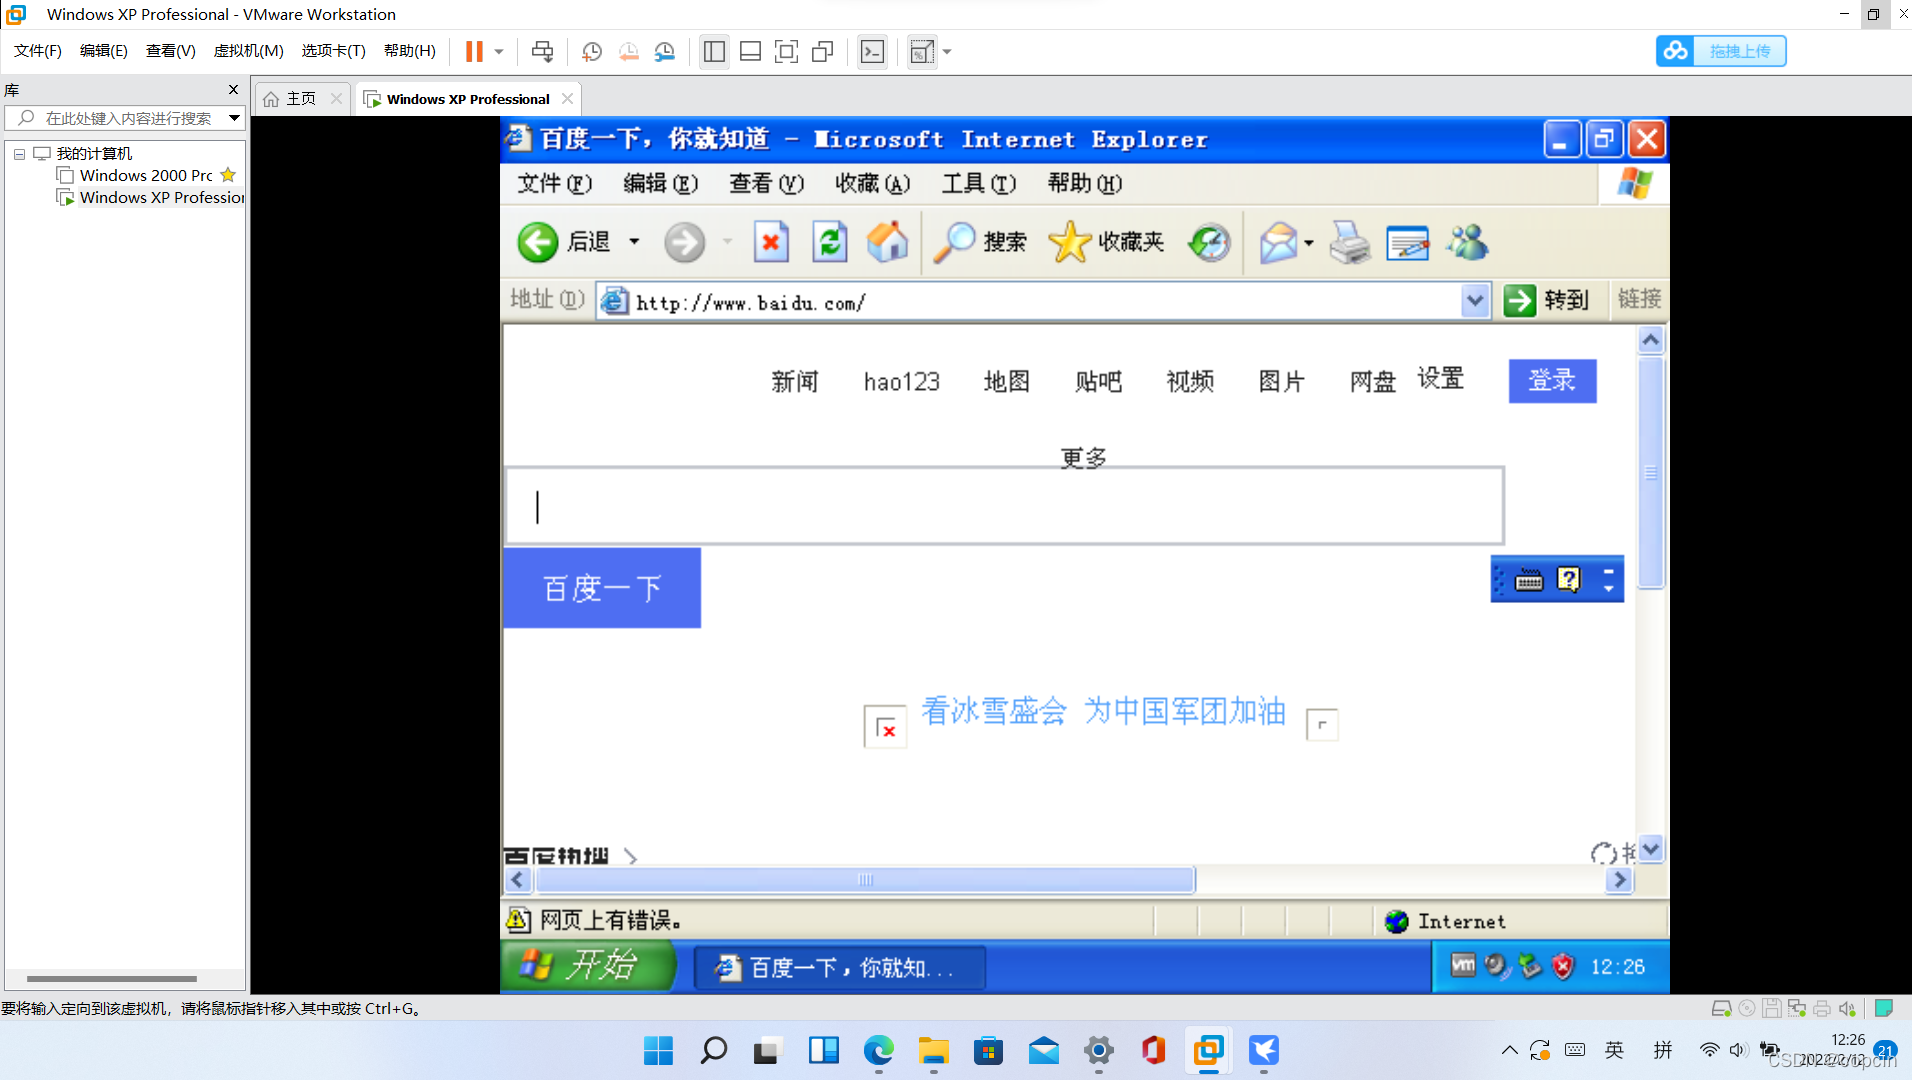
Task: Toggle the library sidebar view icon
Action: click(714, 51)
